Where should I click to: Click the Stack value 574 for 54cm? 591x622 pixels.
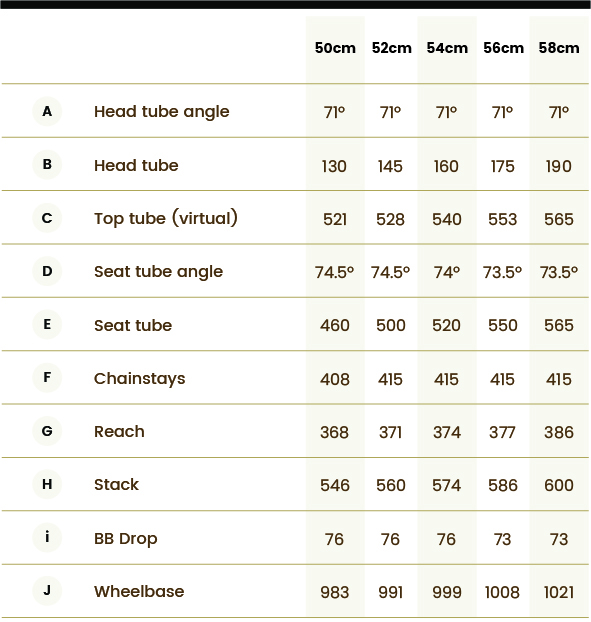pos(447,486)
